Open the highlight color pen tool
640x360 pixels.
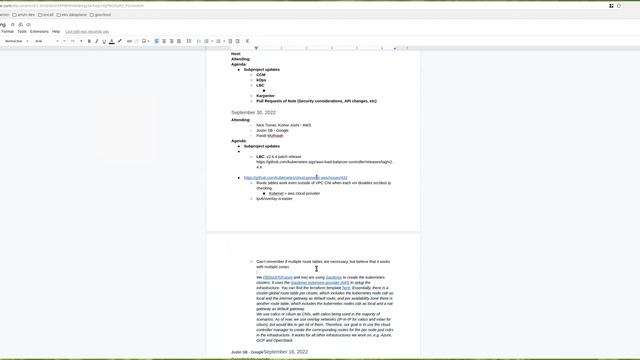point(120,41)
